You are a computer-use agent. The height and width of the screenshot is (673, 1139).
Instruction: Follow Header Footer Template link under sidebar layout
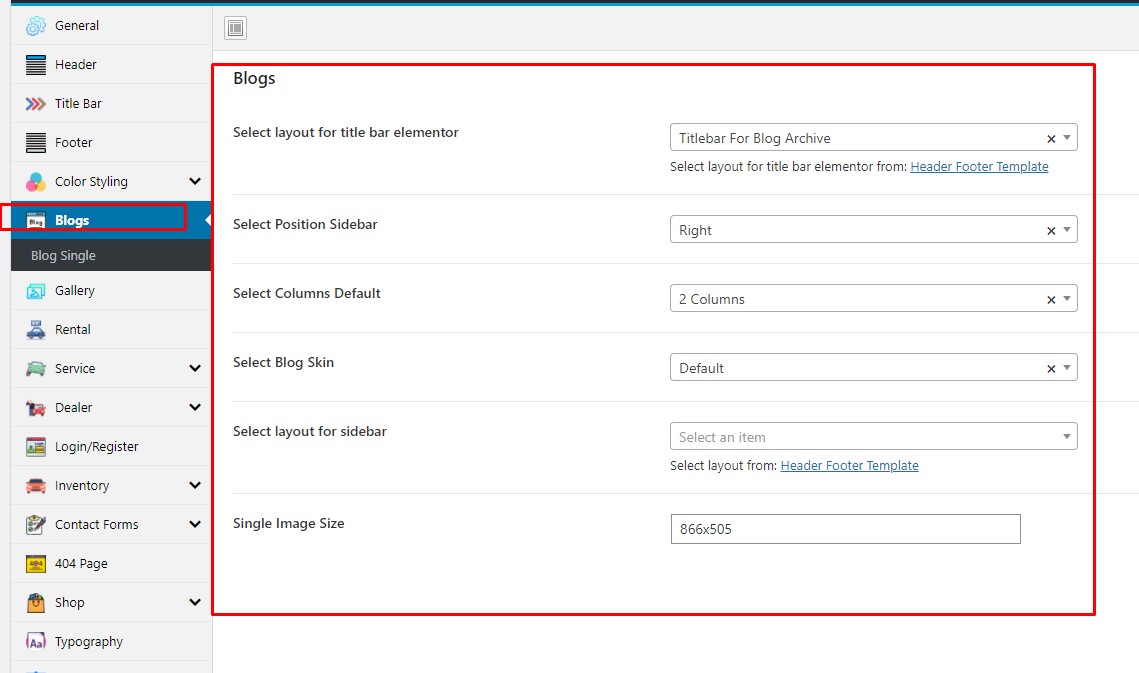coord(849,466)
